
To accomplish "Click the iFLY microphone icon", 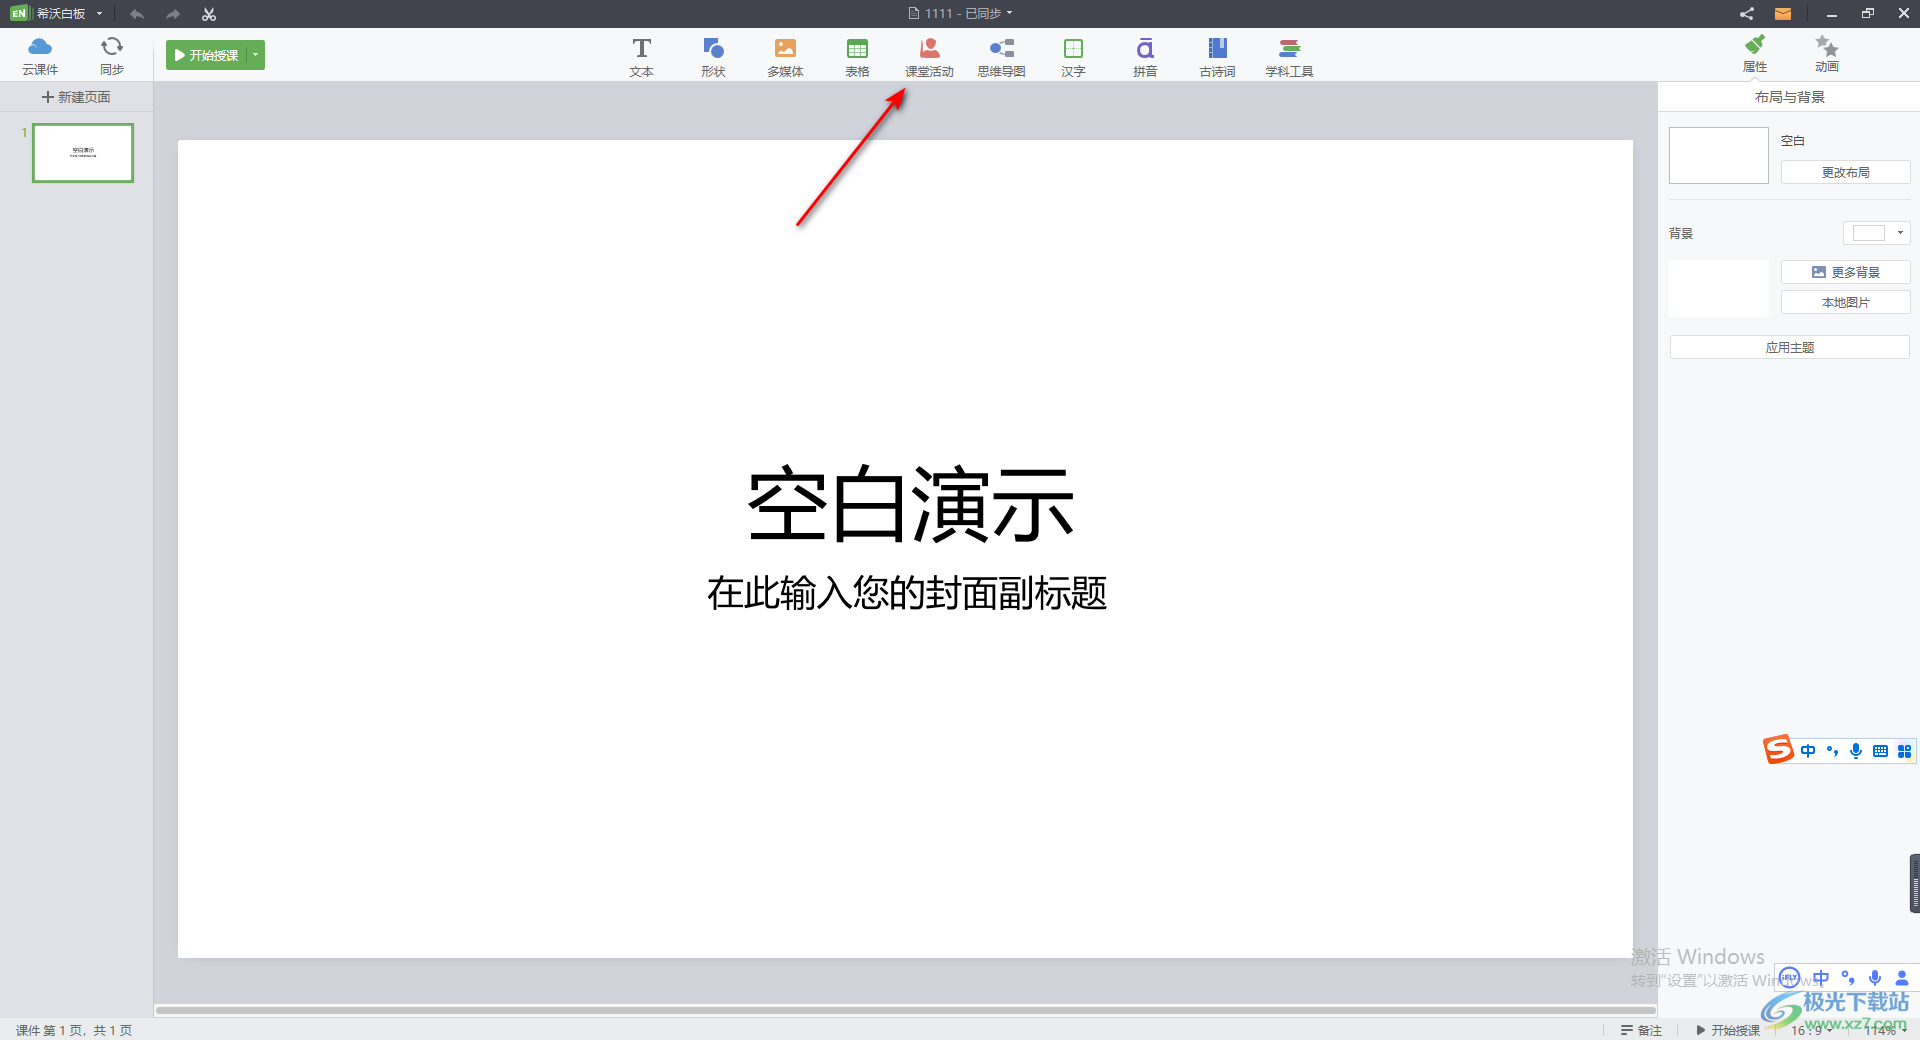I will [x=1875, y=978].
